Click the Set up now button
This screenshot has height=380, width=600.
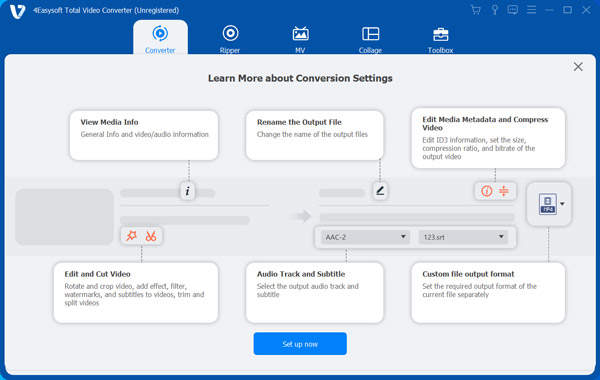tap(300, 344)
